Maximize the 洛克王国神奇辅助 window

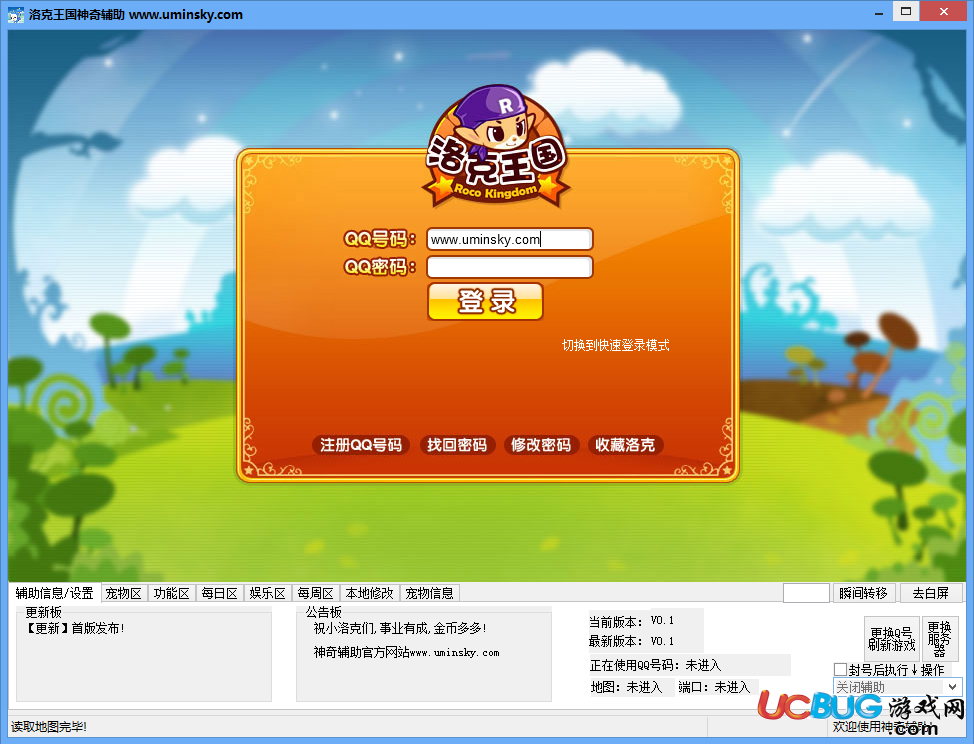click(x=906, y=12)
